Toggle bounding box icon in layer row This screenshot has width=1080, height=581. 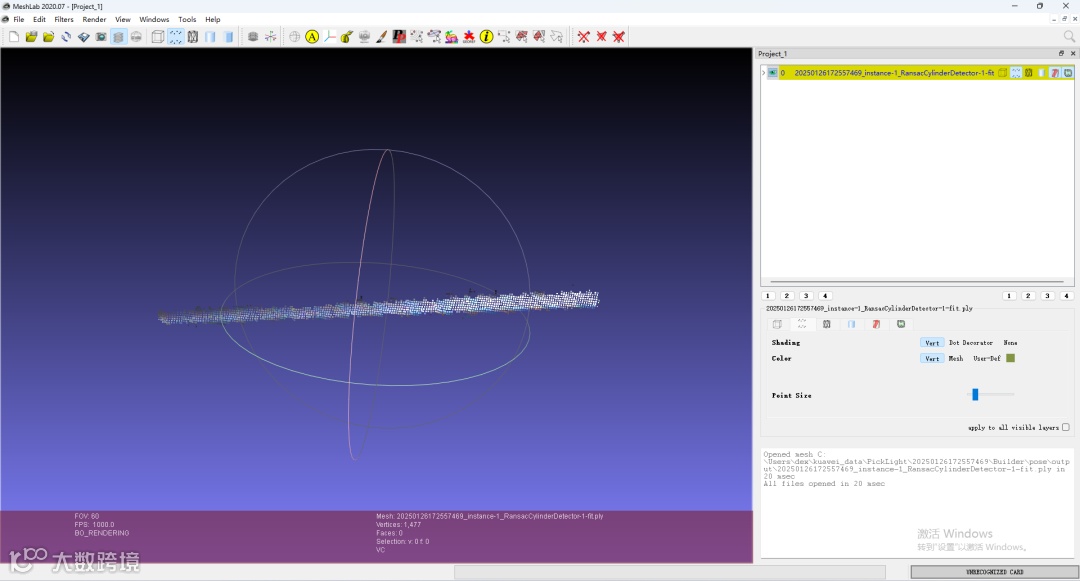(1003, 72)
